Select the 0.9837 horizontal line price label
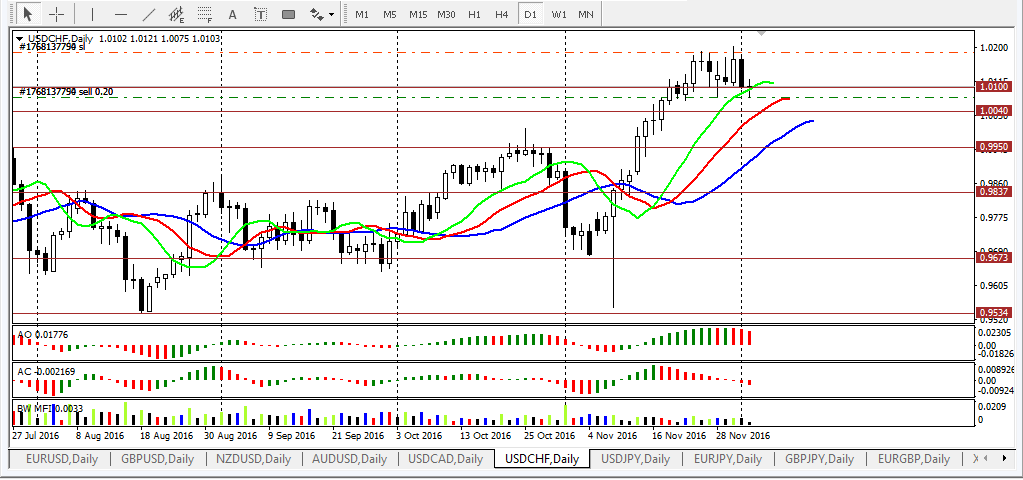The image size is (1023, 480). click(x=995, y=192)
